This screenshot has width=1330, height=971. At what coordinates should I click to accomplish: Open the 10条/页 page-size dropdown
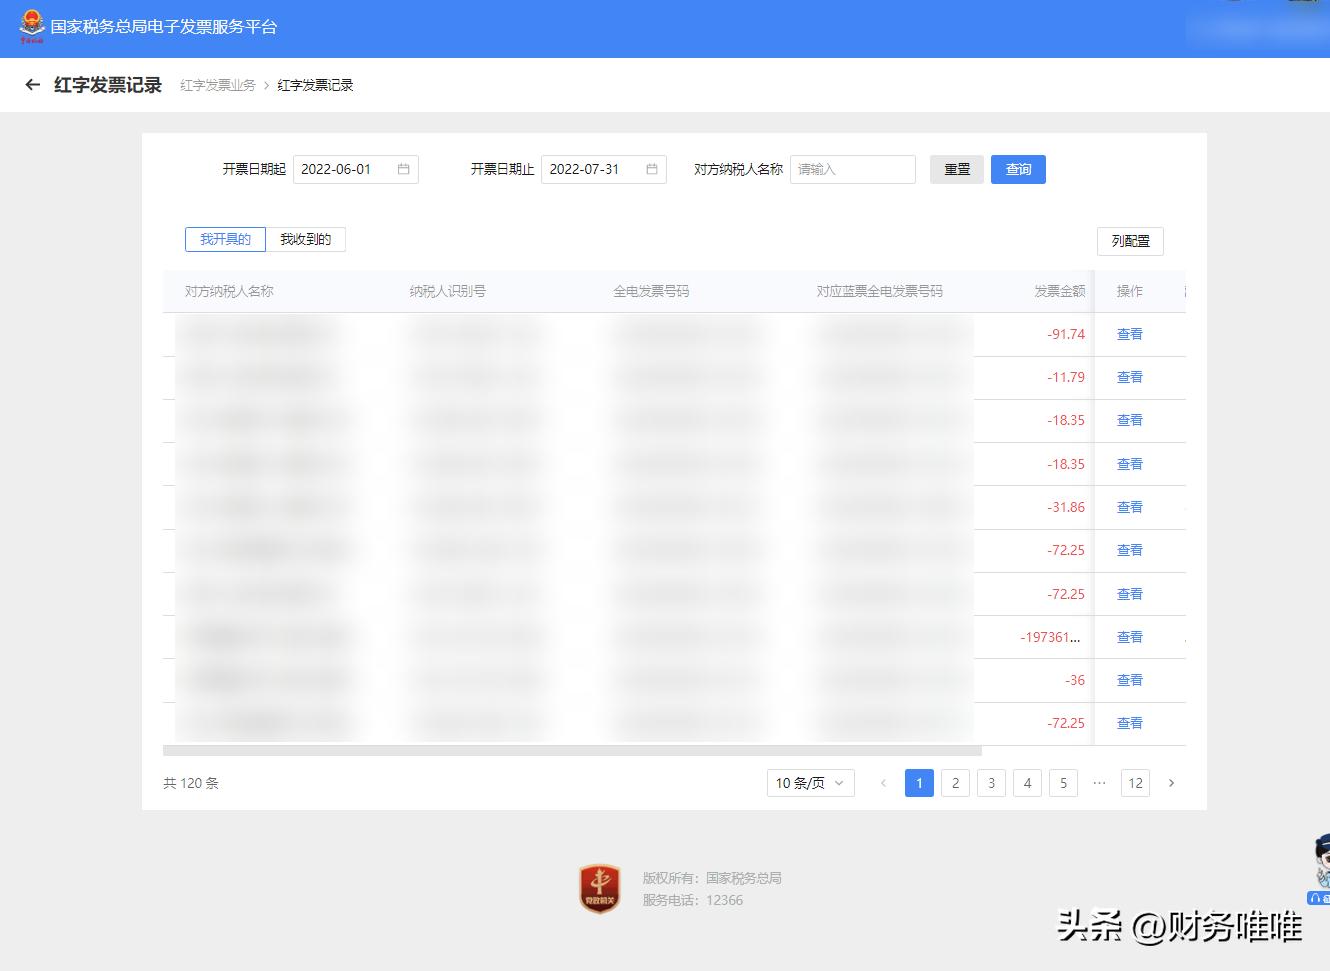point(810,783)
